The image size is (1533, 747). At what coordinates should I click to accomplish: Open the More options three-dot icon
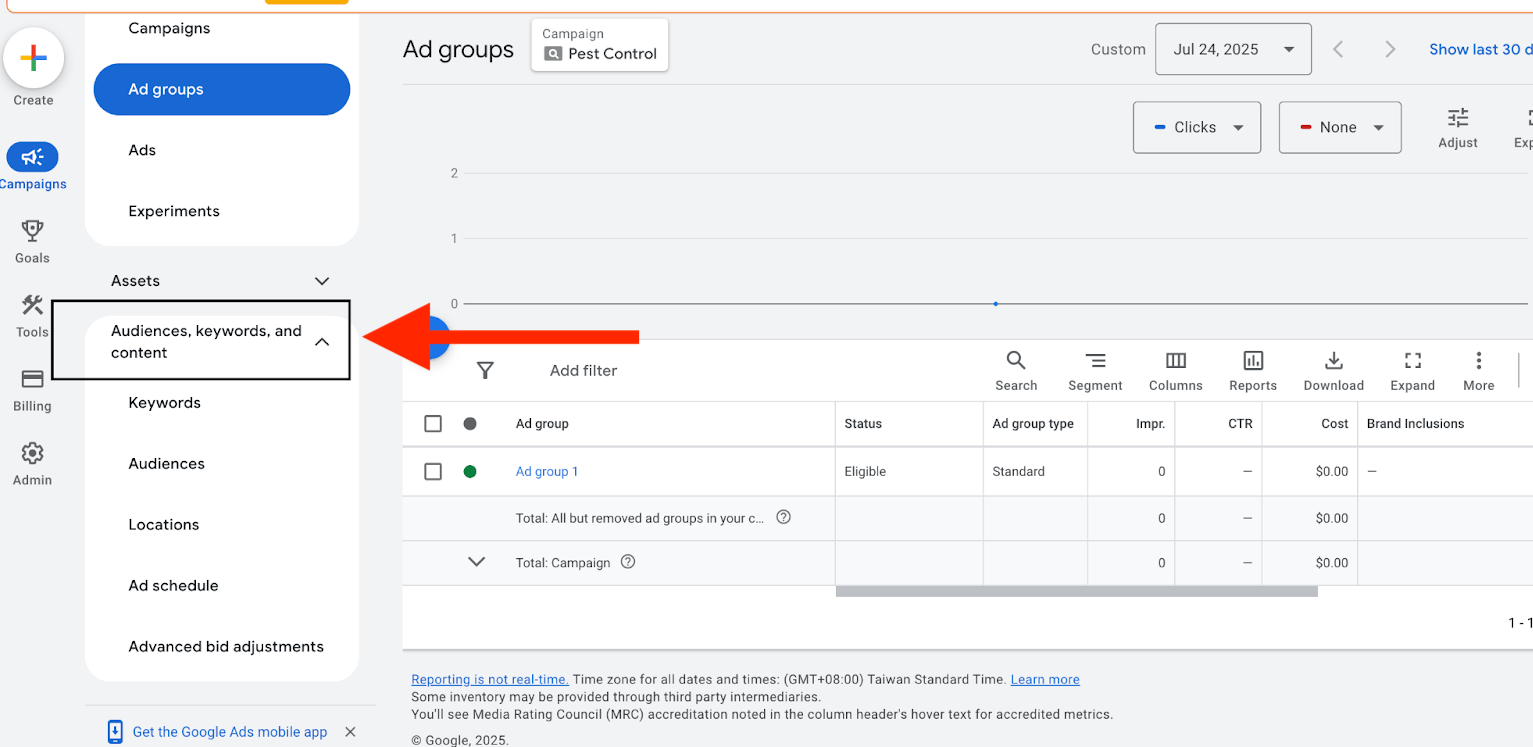click(x=1478, y=361)
